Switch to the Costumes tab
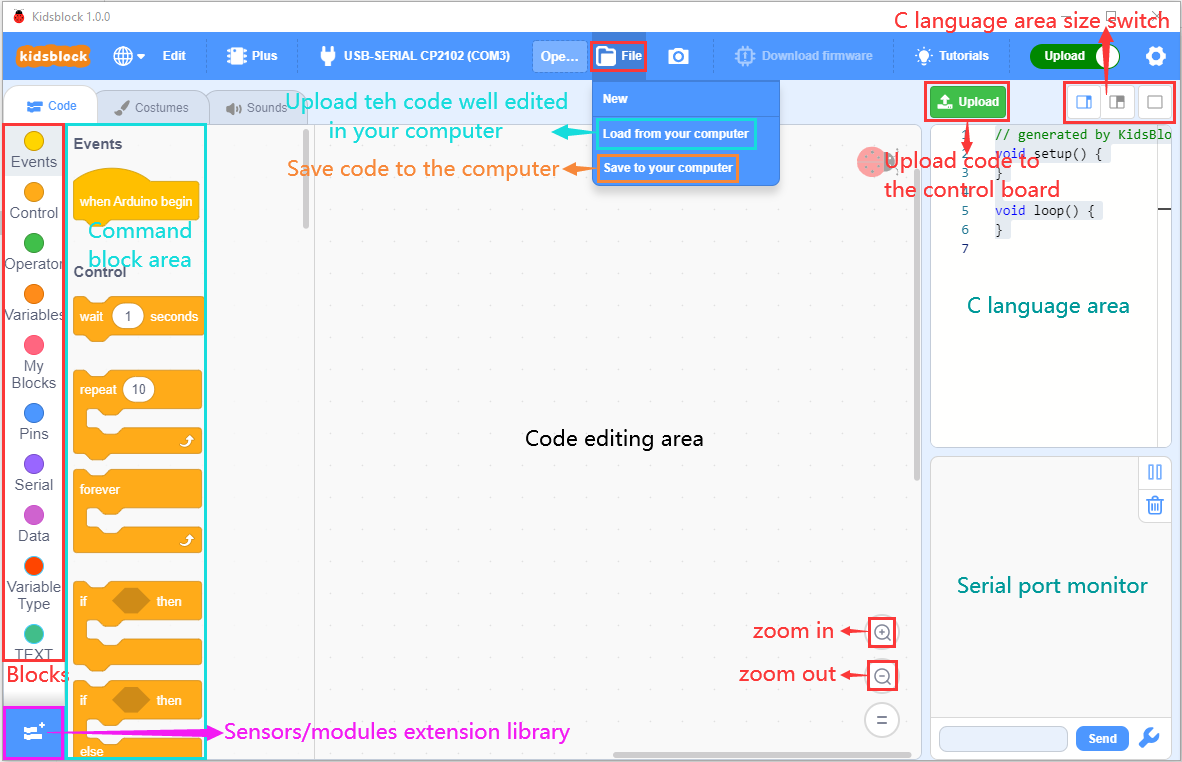The height and width of the screenshot is (762, 1182). 150,108
